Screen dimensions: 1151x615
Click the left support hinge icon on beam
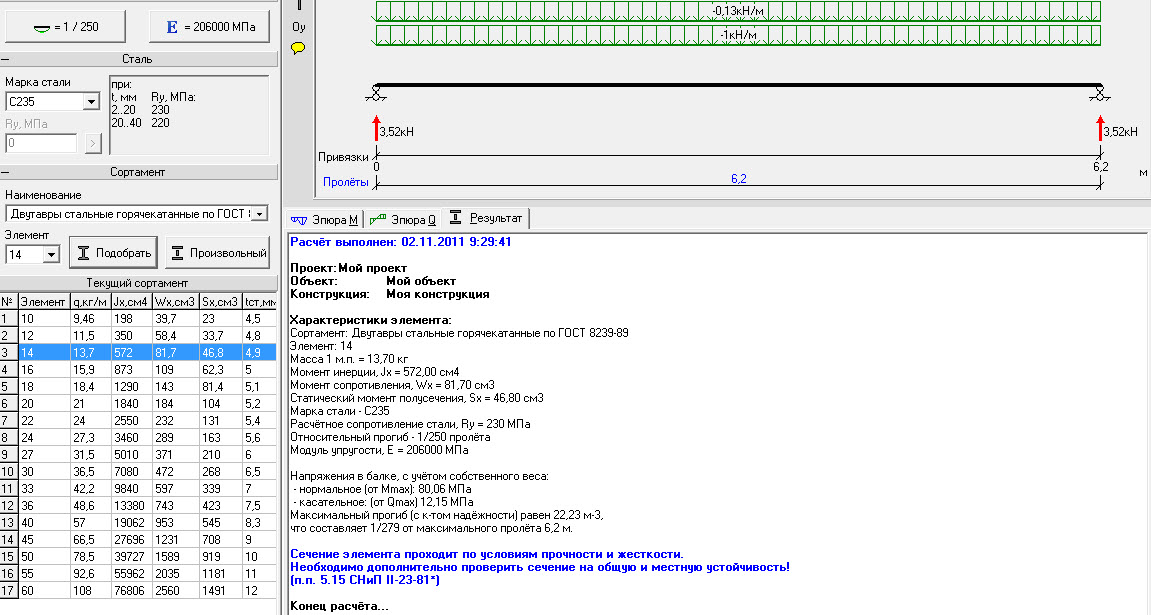(377, 93)
